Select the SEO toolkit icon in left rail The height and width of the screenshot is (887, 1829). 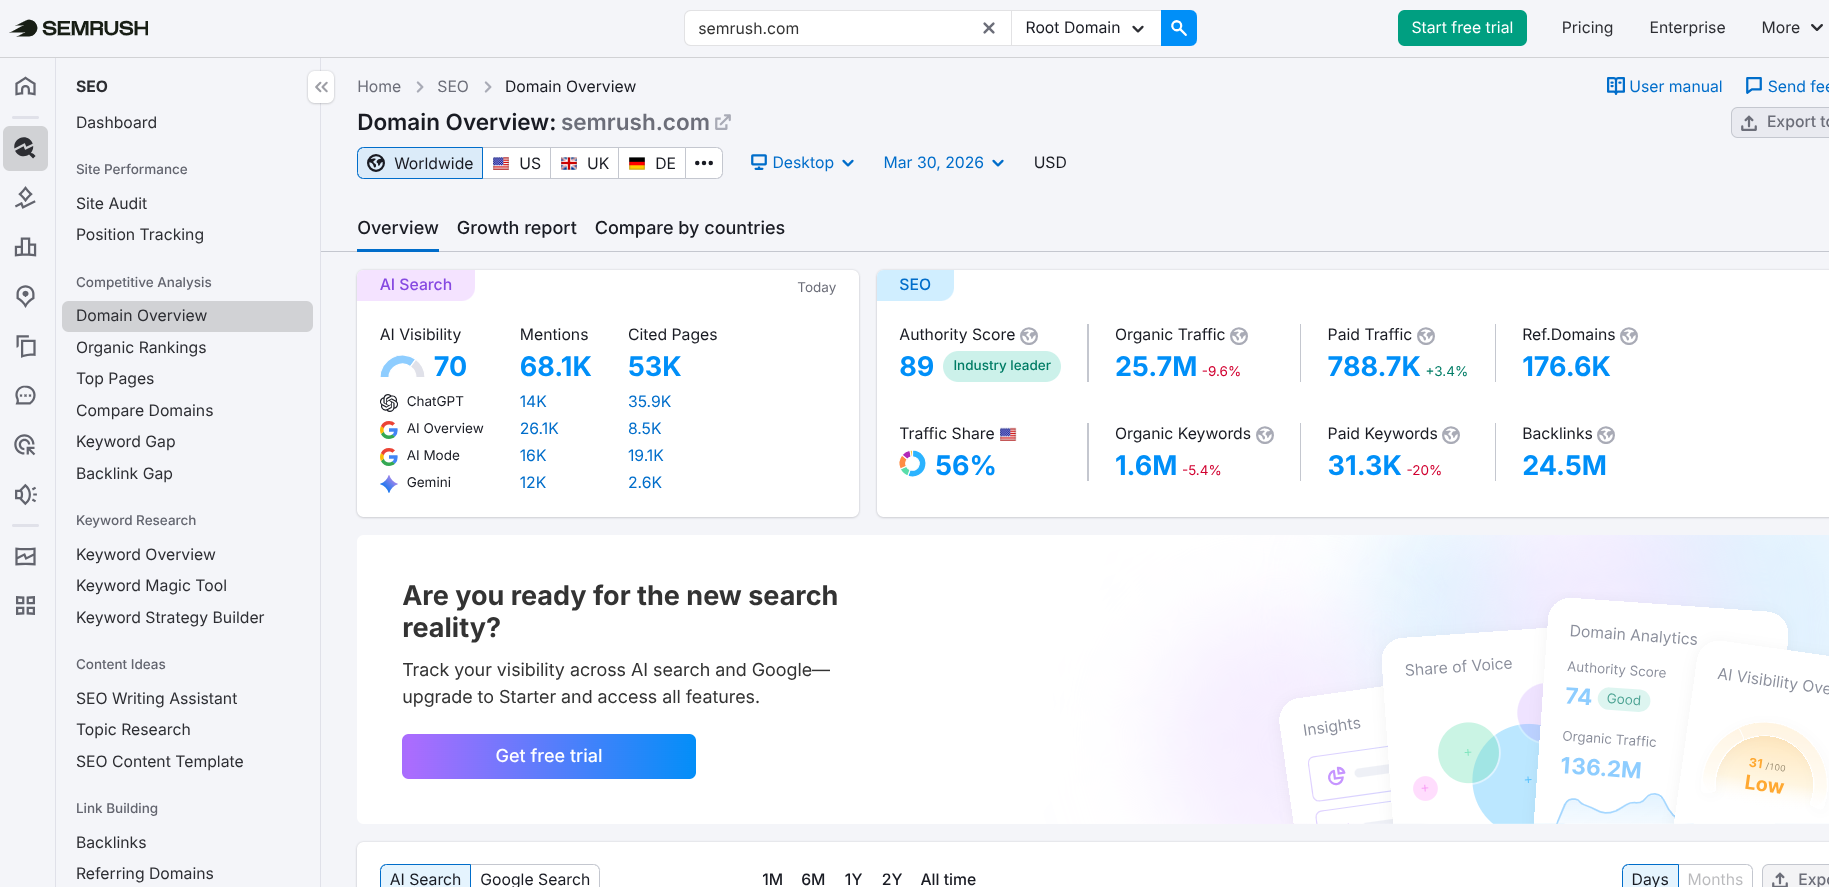26,148
